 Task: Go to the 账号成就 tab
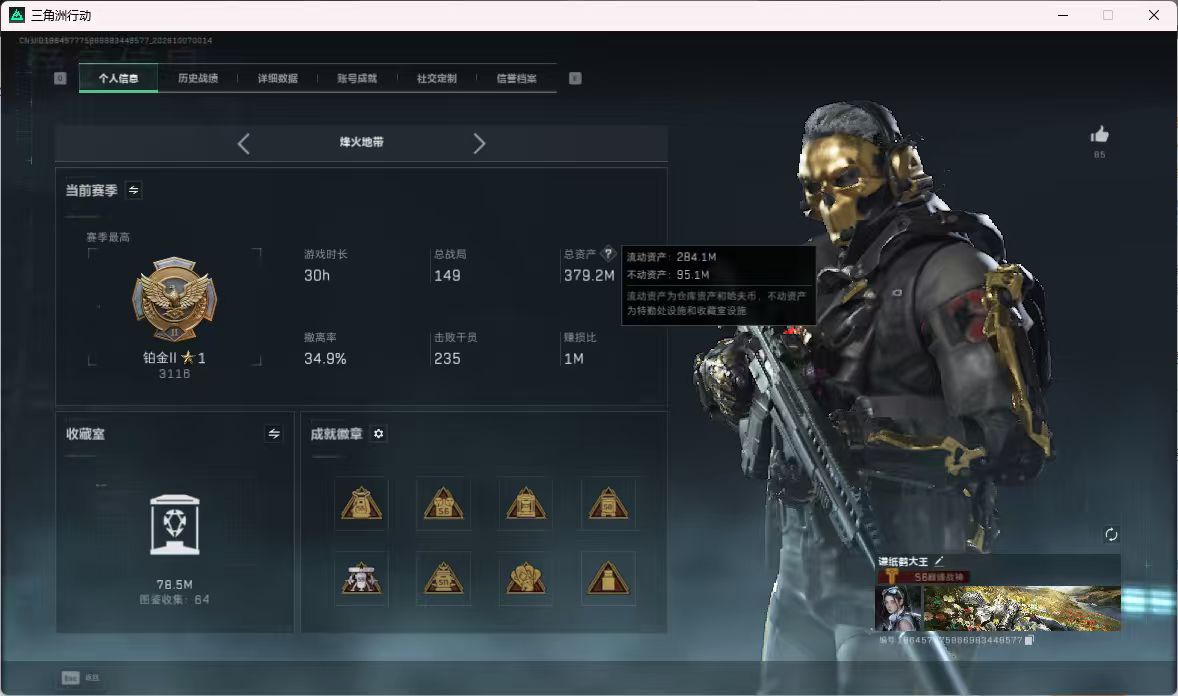click(357, 78)
